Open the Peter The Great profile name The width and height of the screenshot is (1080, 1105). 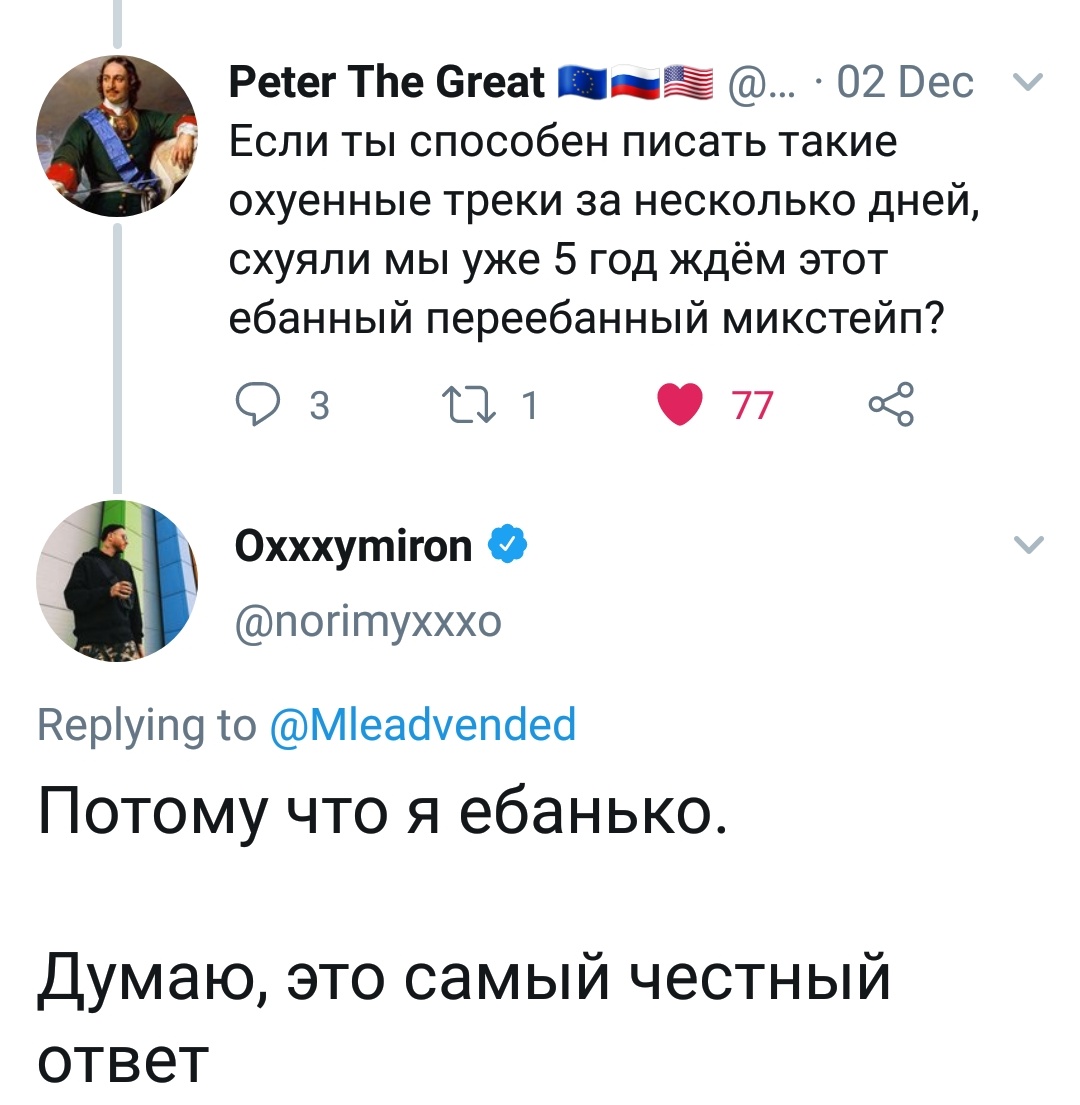click(x=387, y=83)
